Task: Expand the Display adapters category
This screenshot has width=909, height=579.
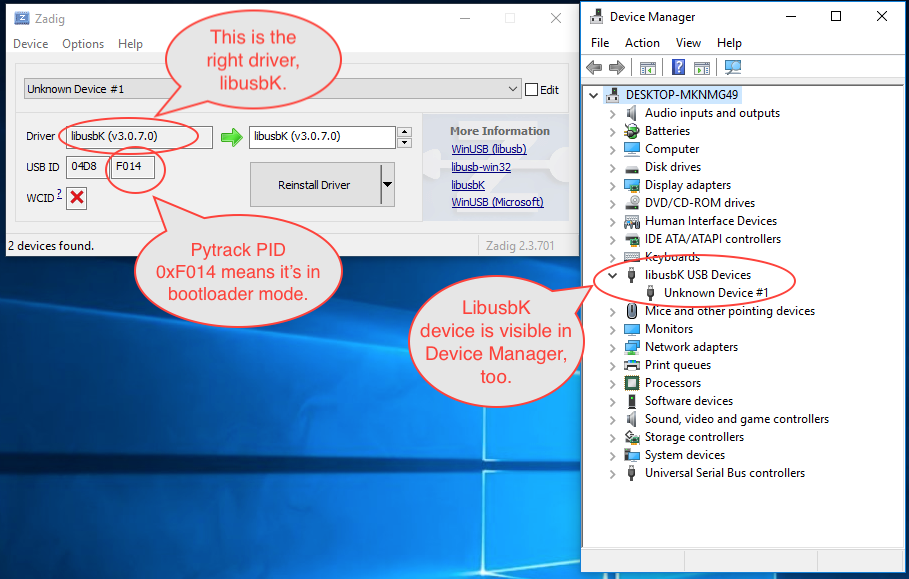Action: point(613,185)
